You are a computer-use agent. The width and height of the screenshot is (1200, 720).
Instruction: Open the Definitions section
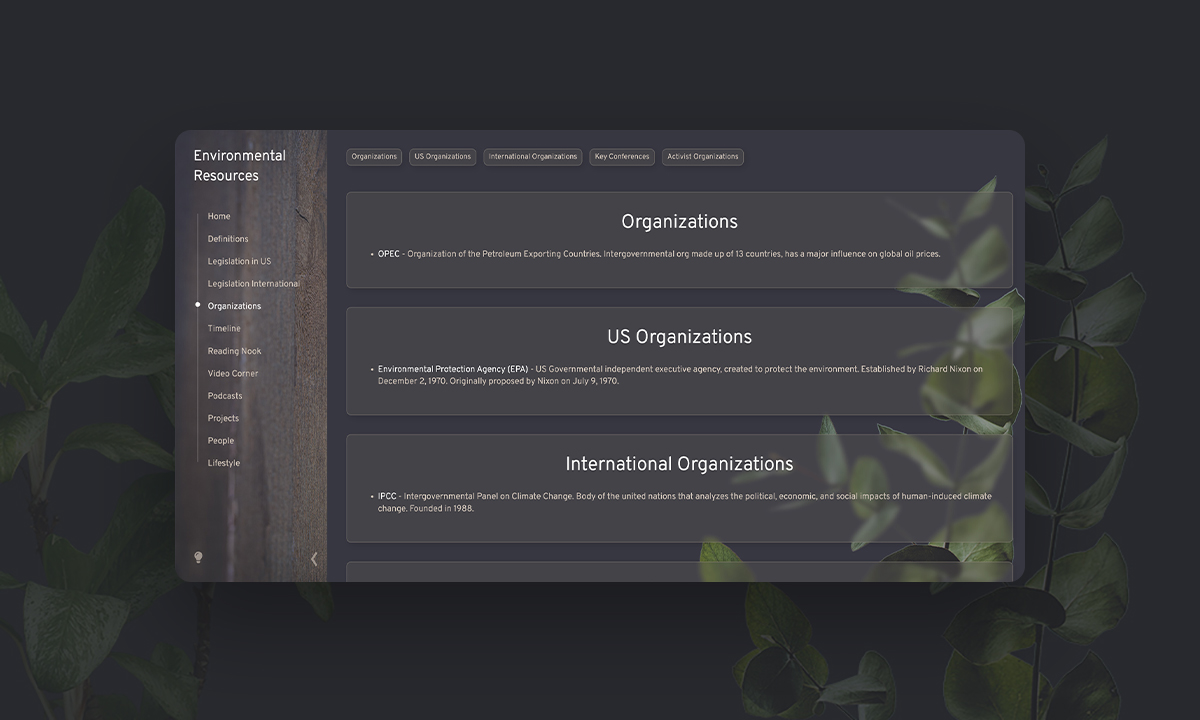pyautogui.click(x=227, y=238)
